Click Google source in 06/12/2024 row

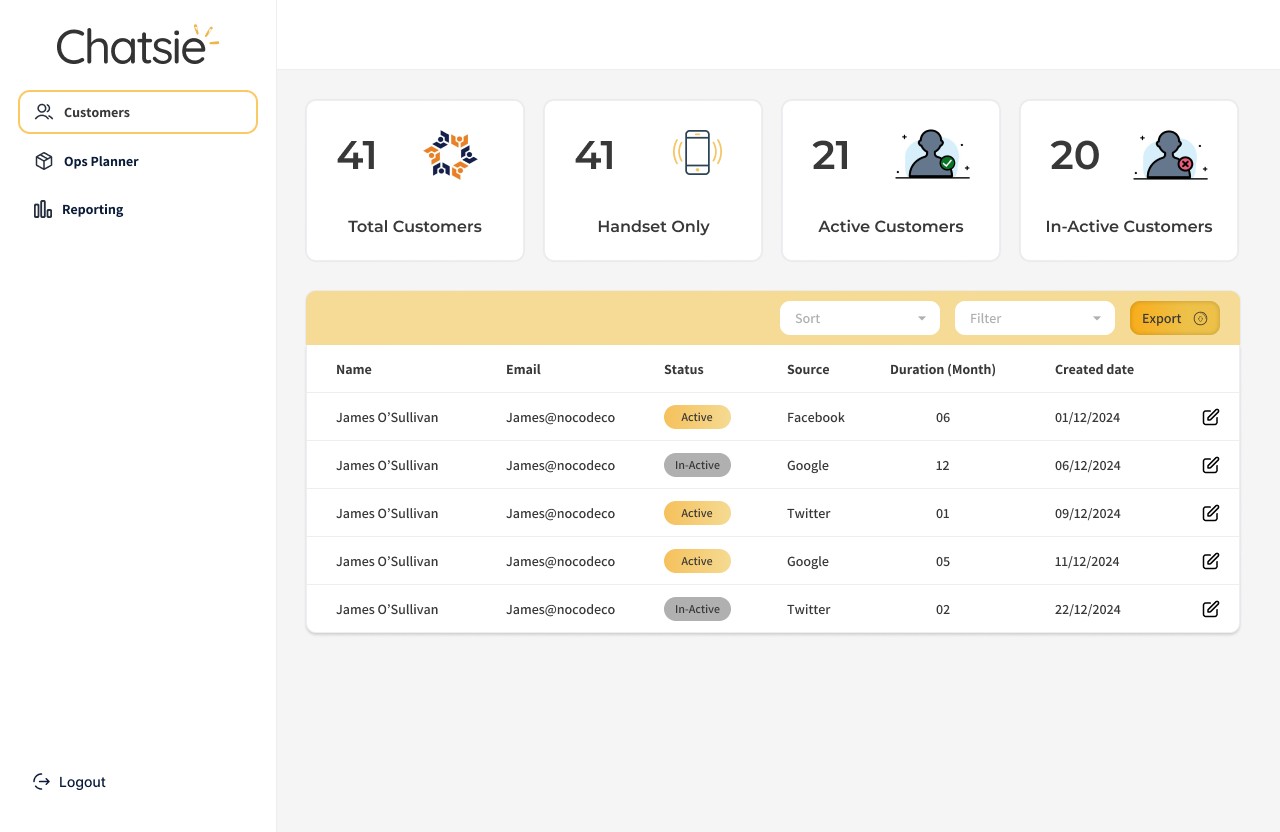(x=808, y=465)
